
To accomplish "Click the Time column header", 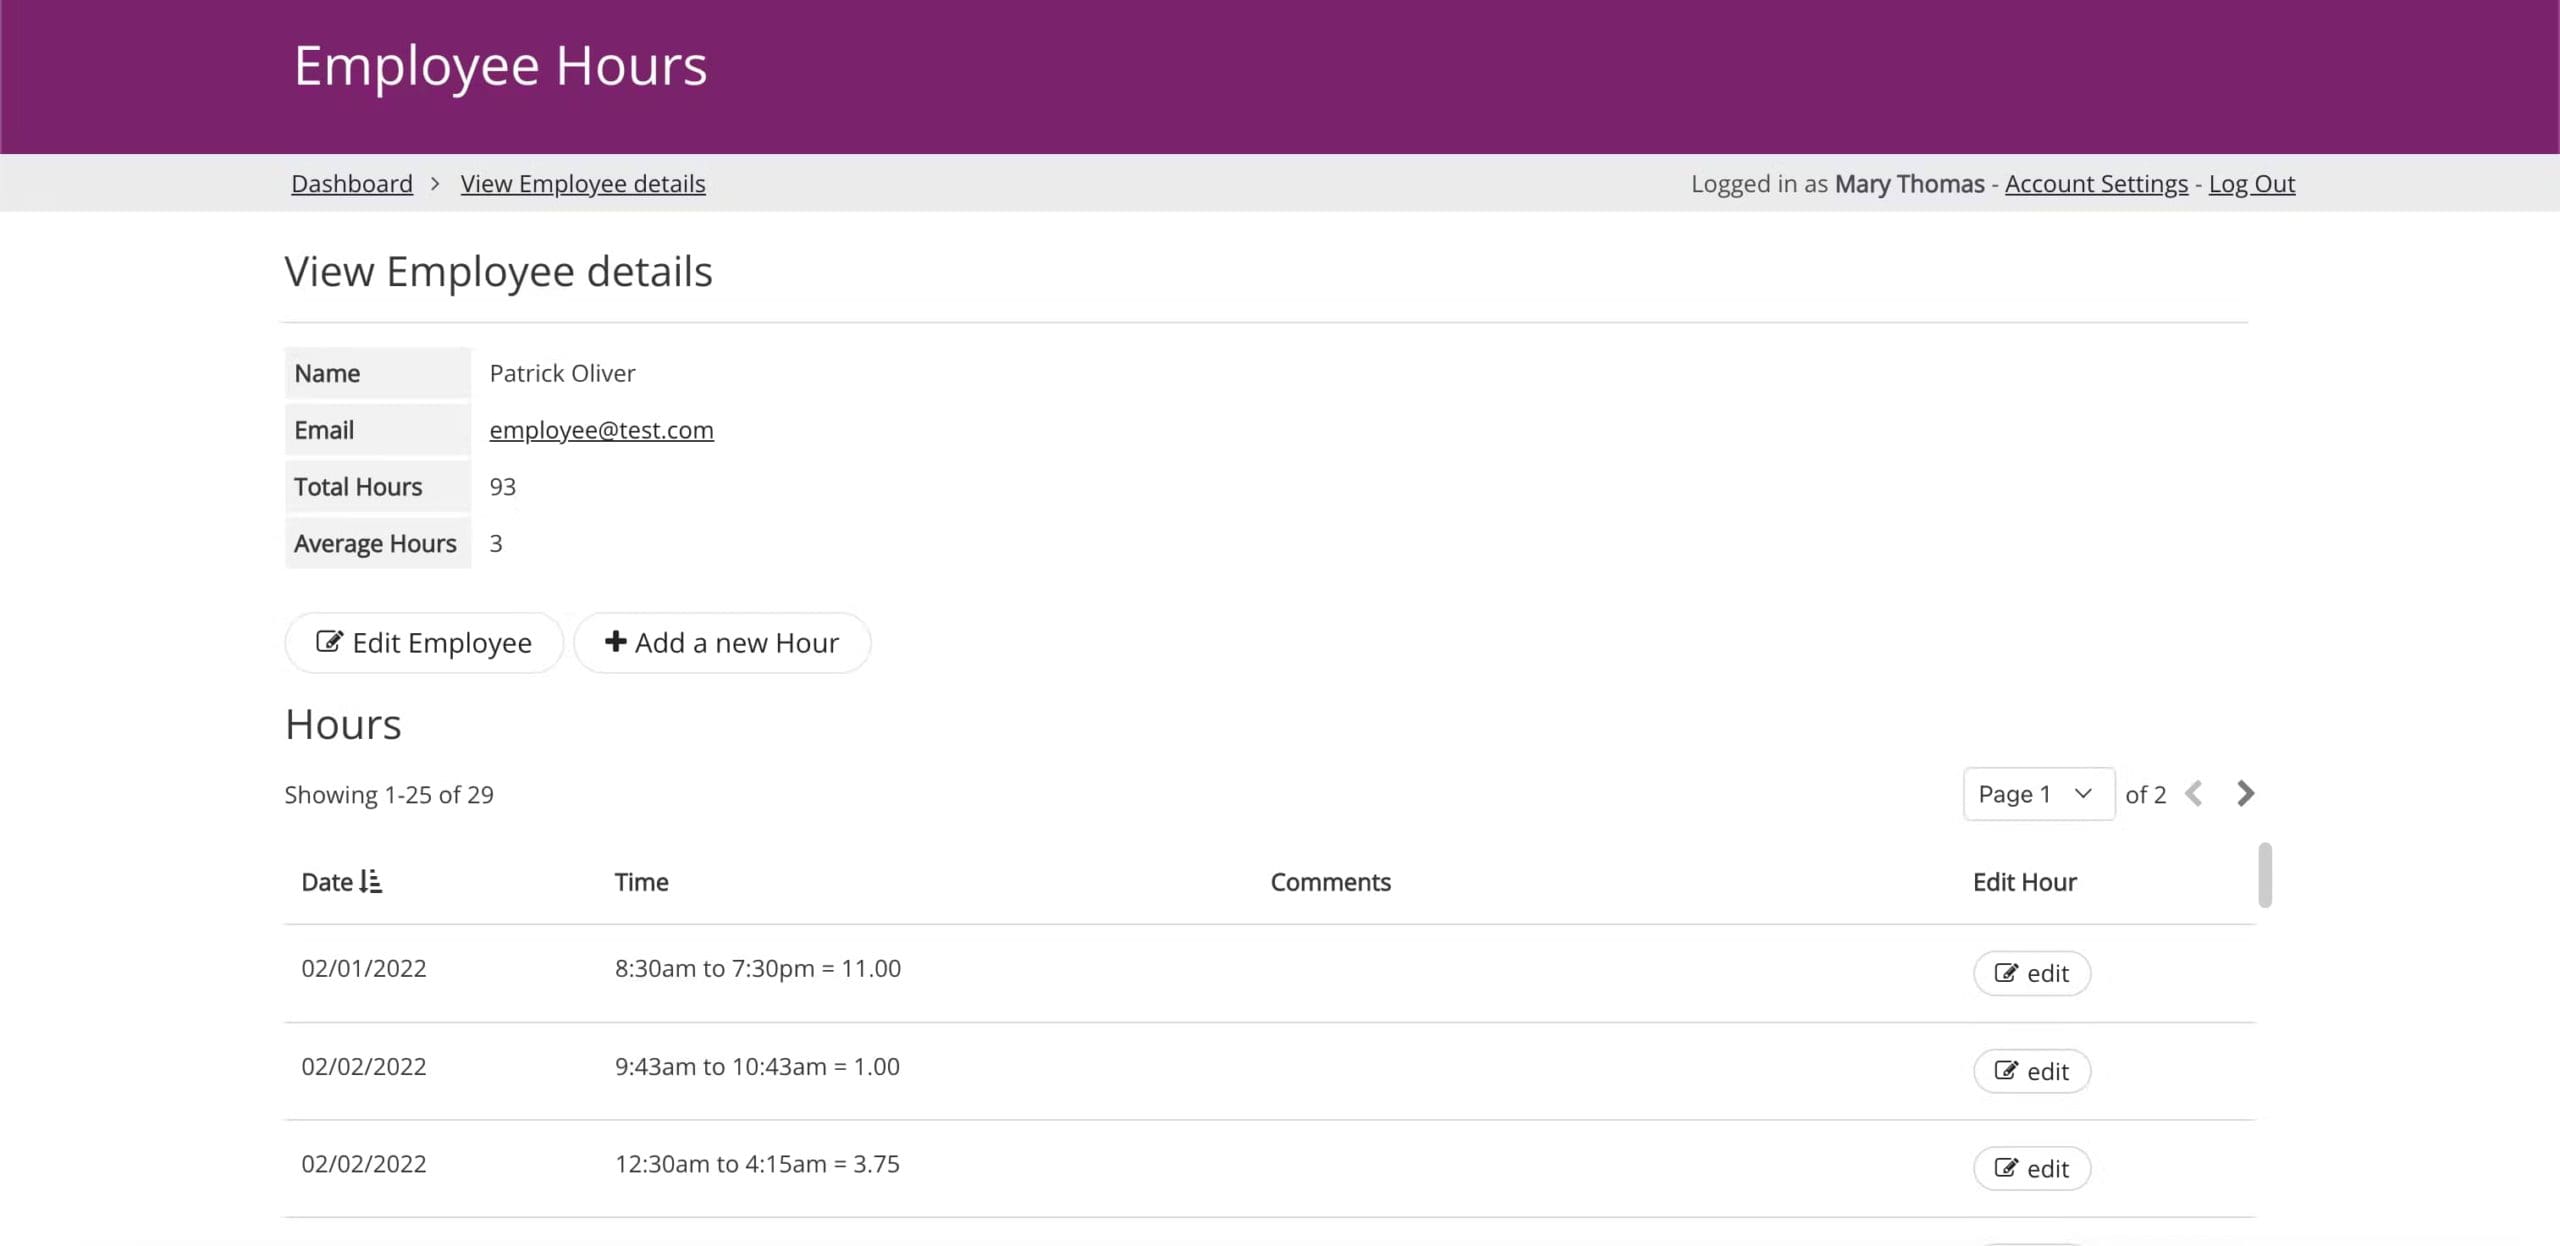I will (641, 882).
